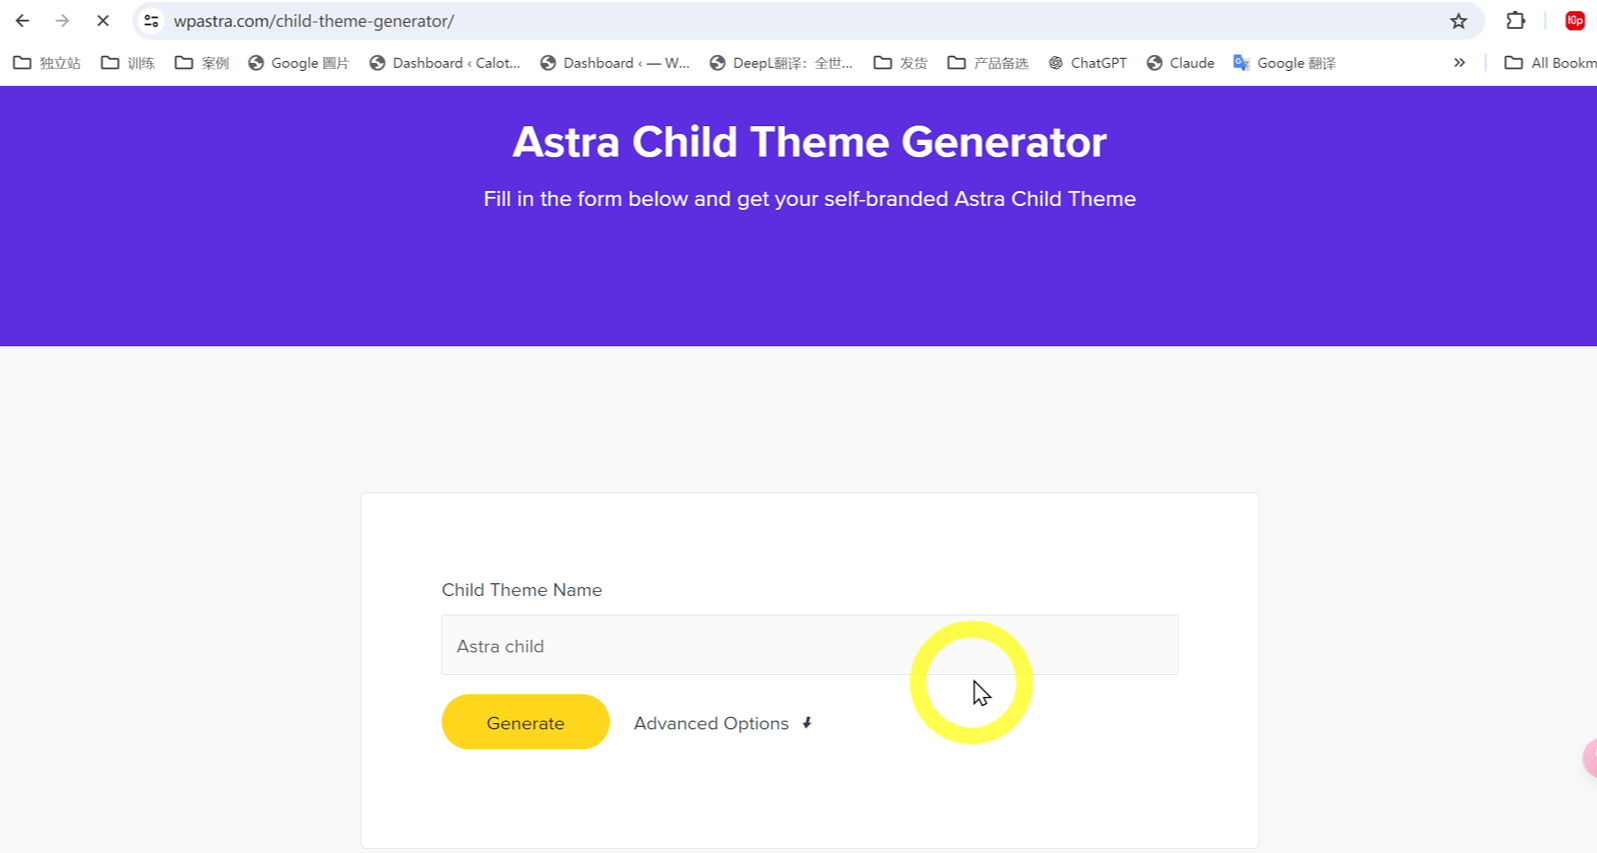Expand Advanced Options

point(723,723)
